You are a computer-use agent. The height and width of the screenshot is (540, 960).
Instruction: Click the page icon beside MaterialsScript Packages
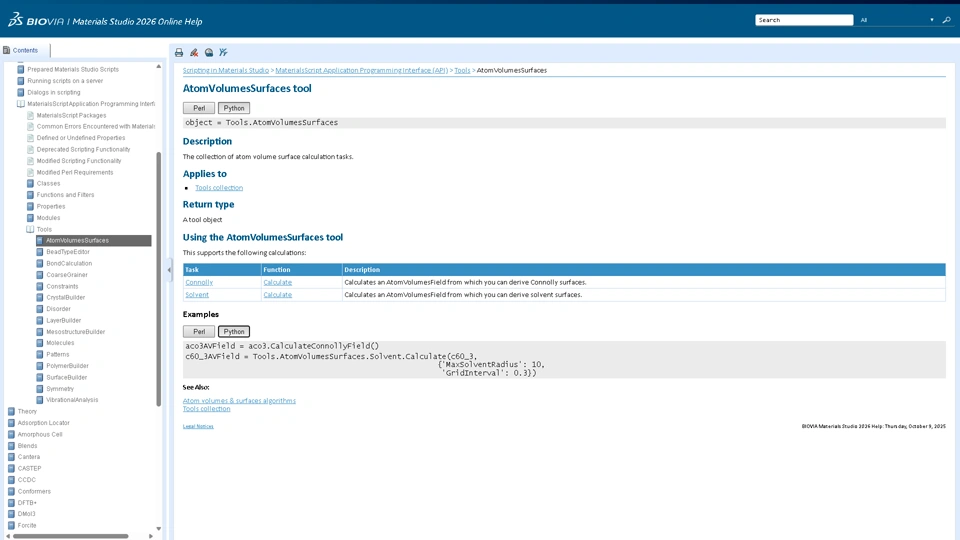(x=30, y=115)
